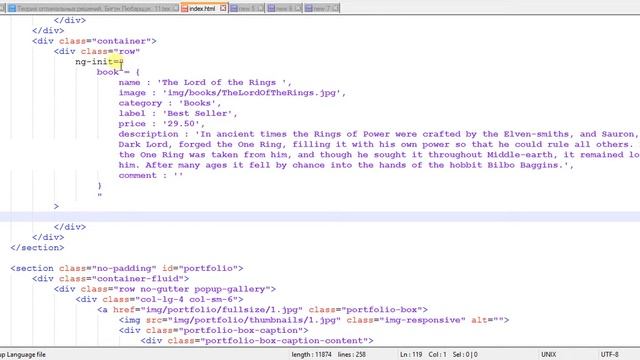Screen dimensions: 640x360
Task: Click the UTF-8 encoding indicator in status bar
Action: (x=609, y=354)
